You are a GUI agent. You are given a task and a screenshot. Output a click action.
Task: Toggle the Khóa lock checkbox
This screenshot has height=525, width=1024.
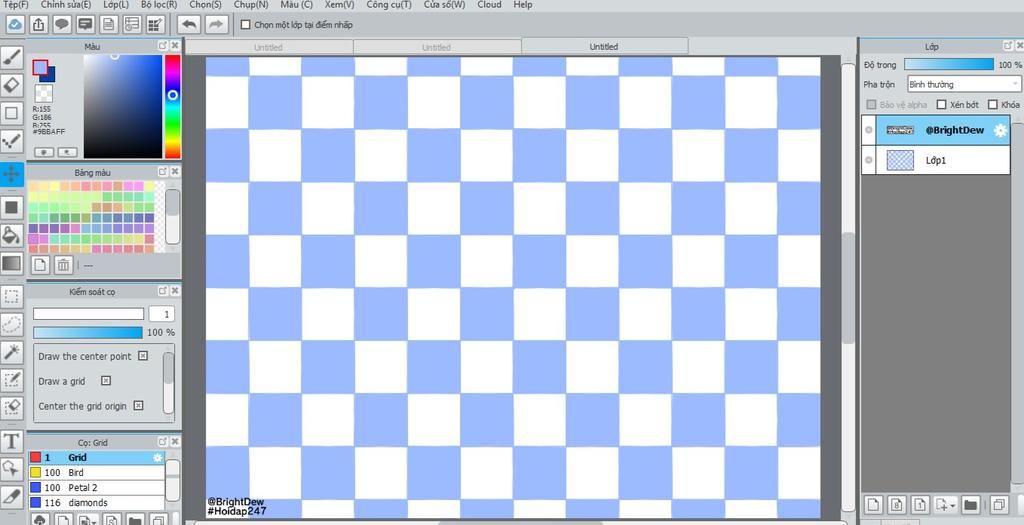[x=993, y=104]
